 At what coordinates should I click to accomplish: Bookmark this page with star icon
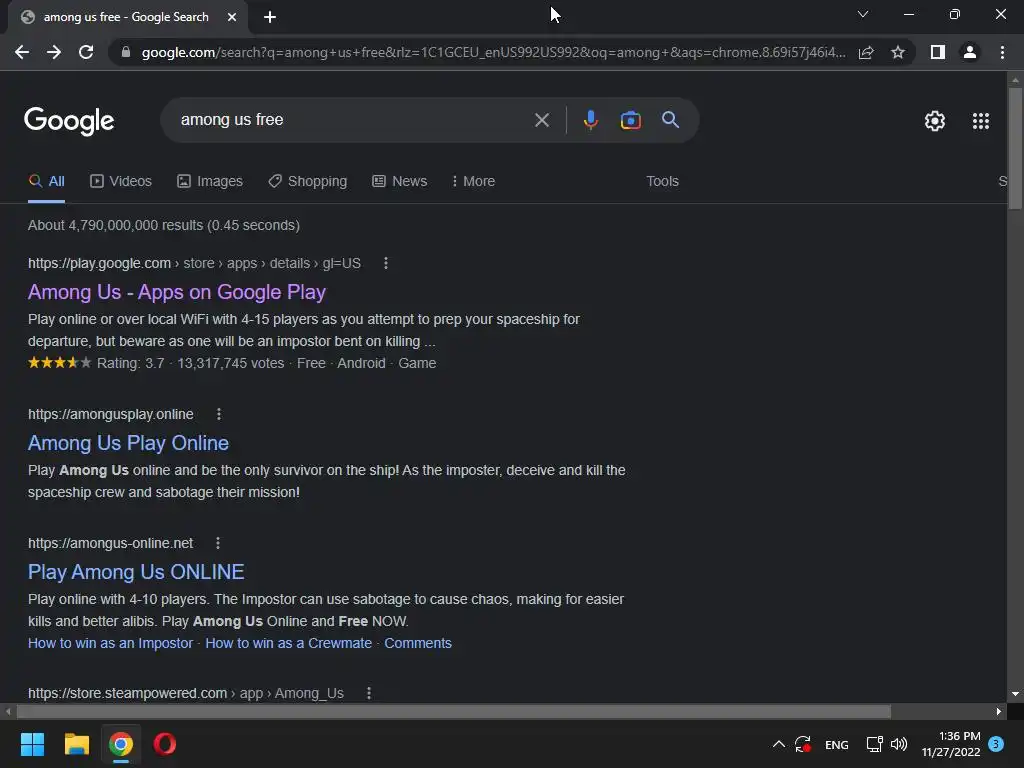click(x=898, y=52)
